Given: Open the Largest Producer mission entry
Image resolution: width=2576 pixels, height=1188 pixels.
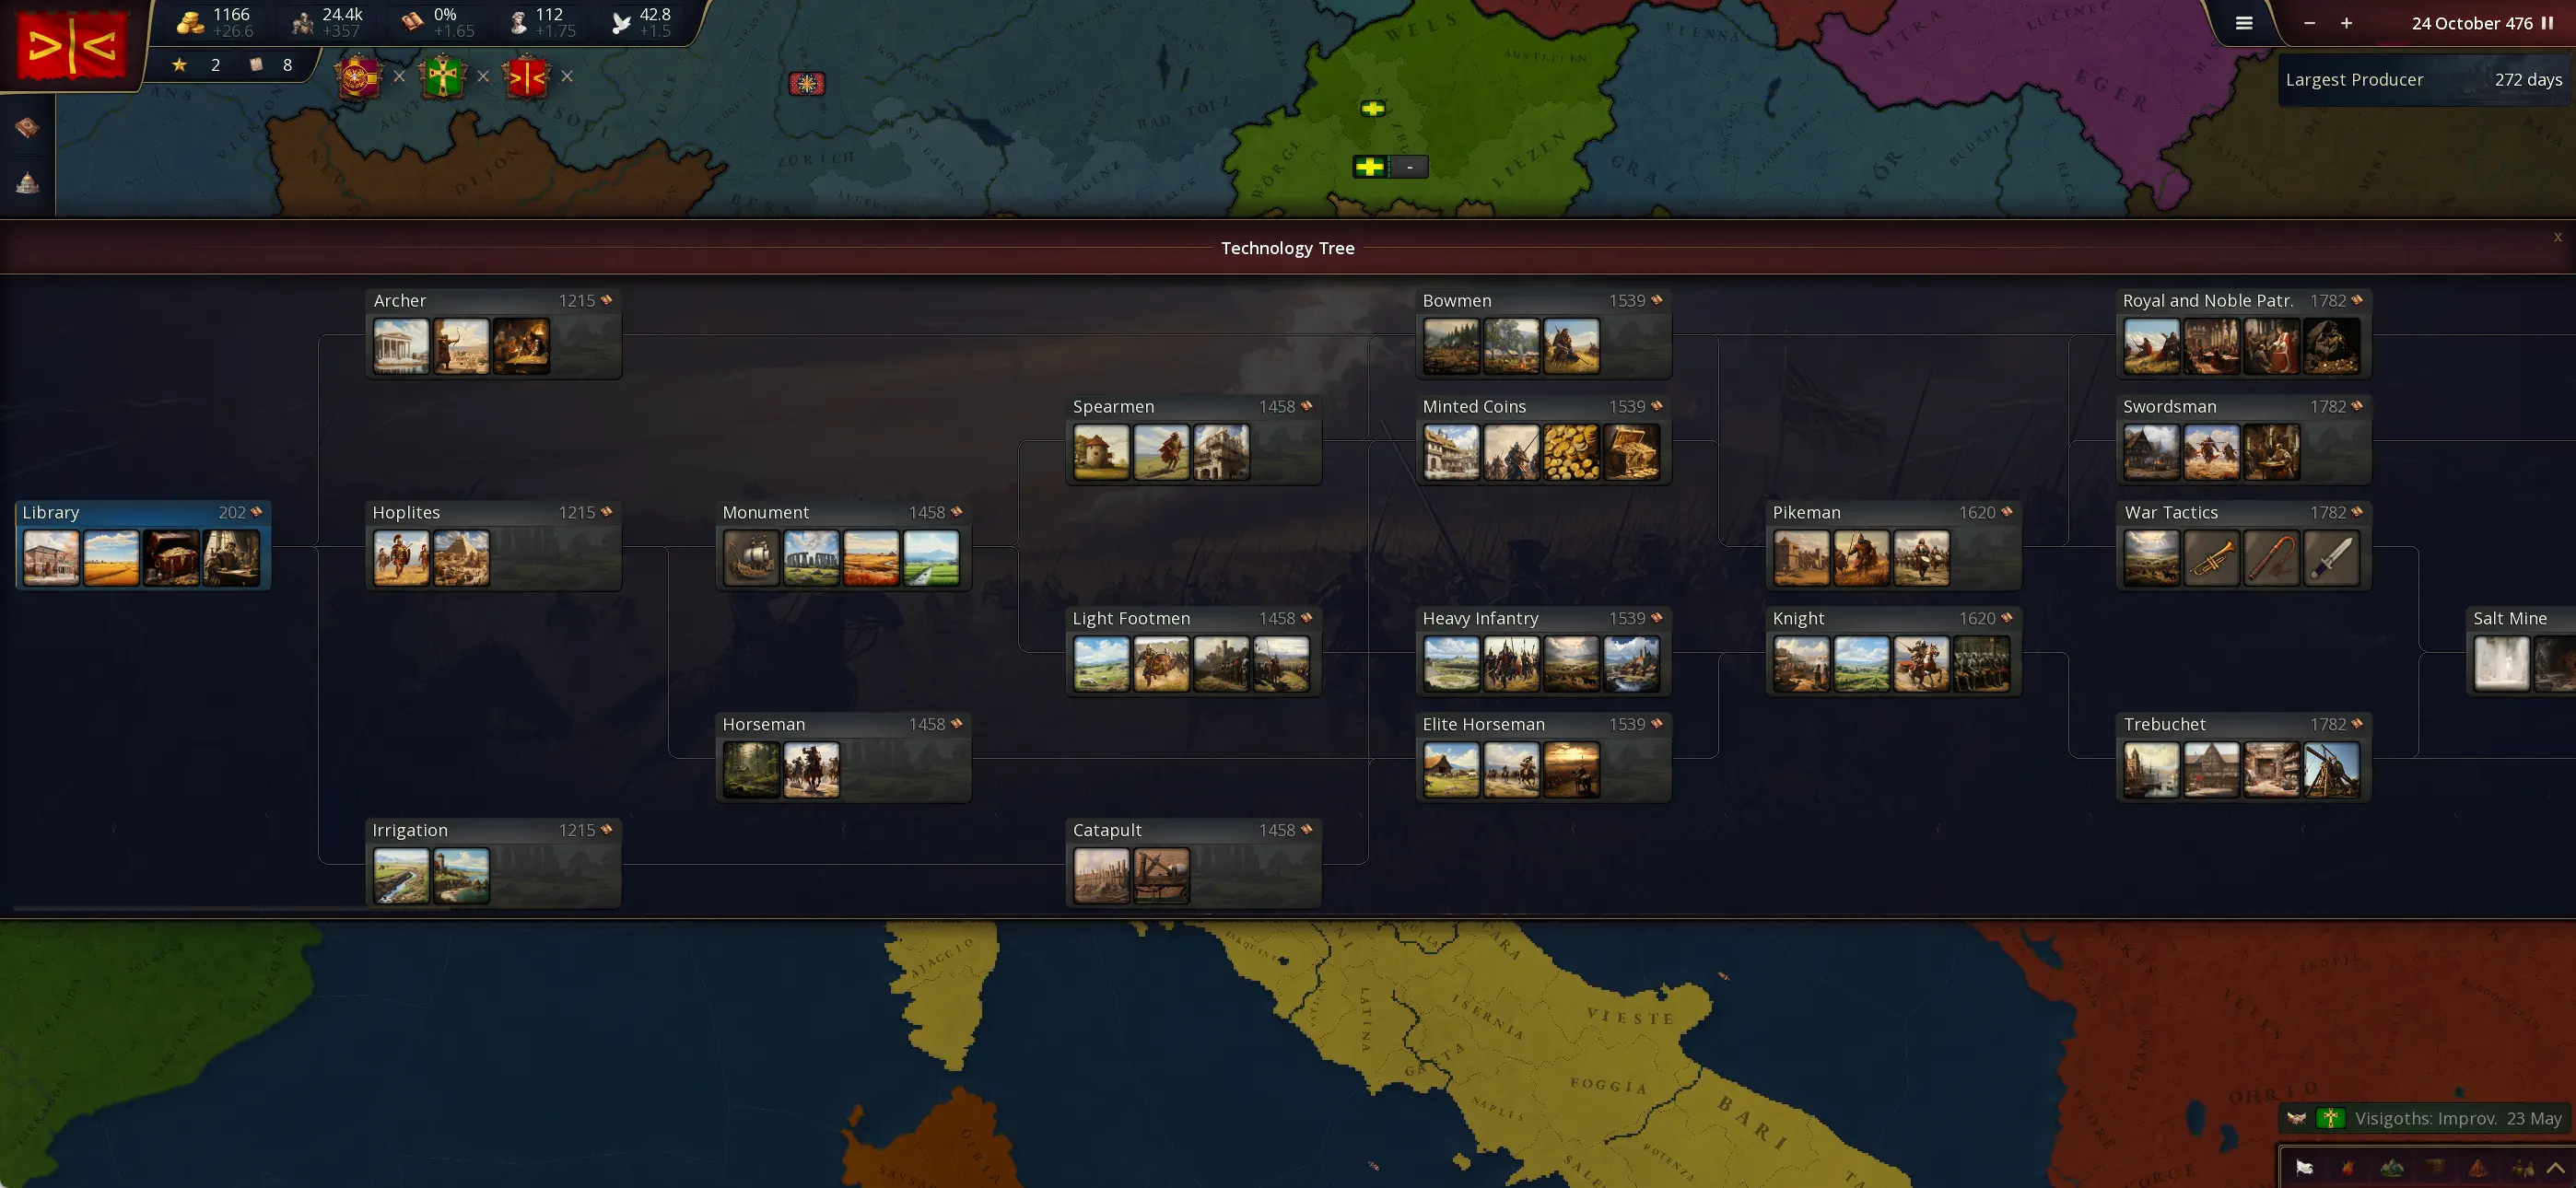Looking at the screenshot, I should click(x=2422, y=80).
